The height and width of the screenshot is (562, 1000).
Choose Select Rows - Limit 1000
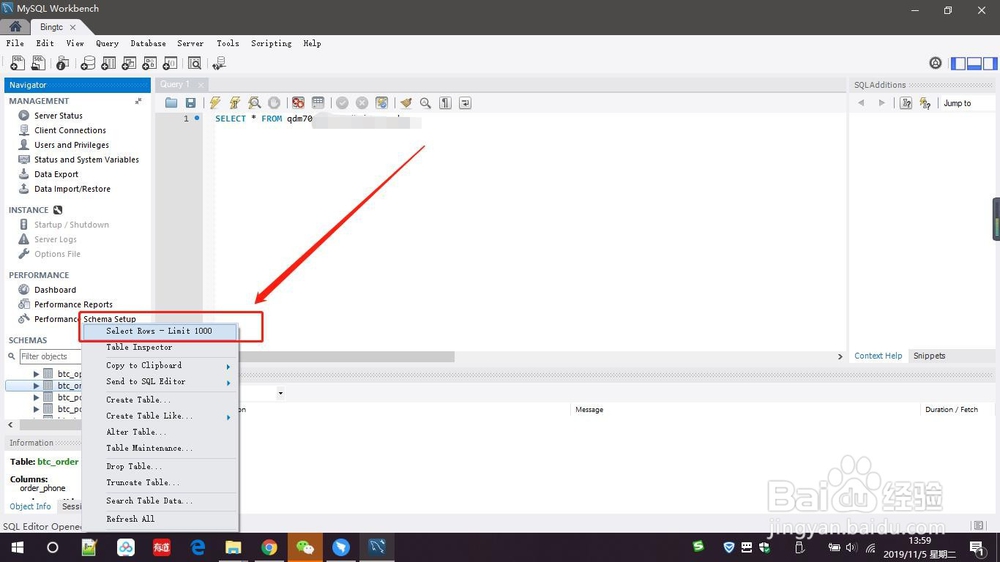point(160,331)
